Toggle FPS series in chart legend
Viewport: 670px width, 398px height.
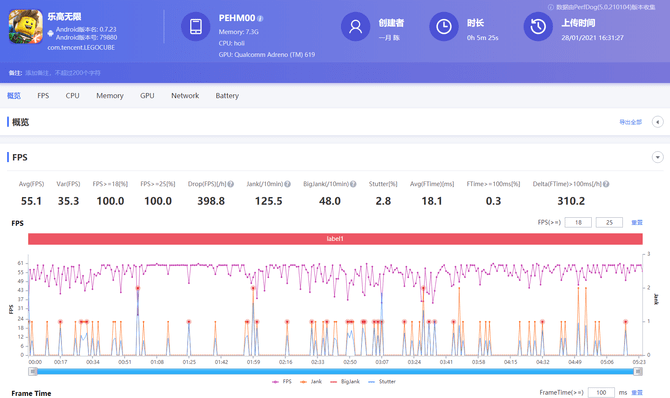pyautogui.click(x=282, y=381)
